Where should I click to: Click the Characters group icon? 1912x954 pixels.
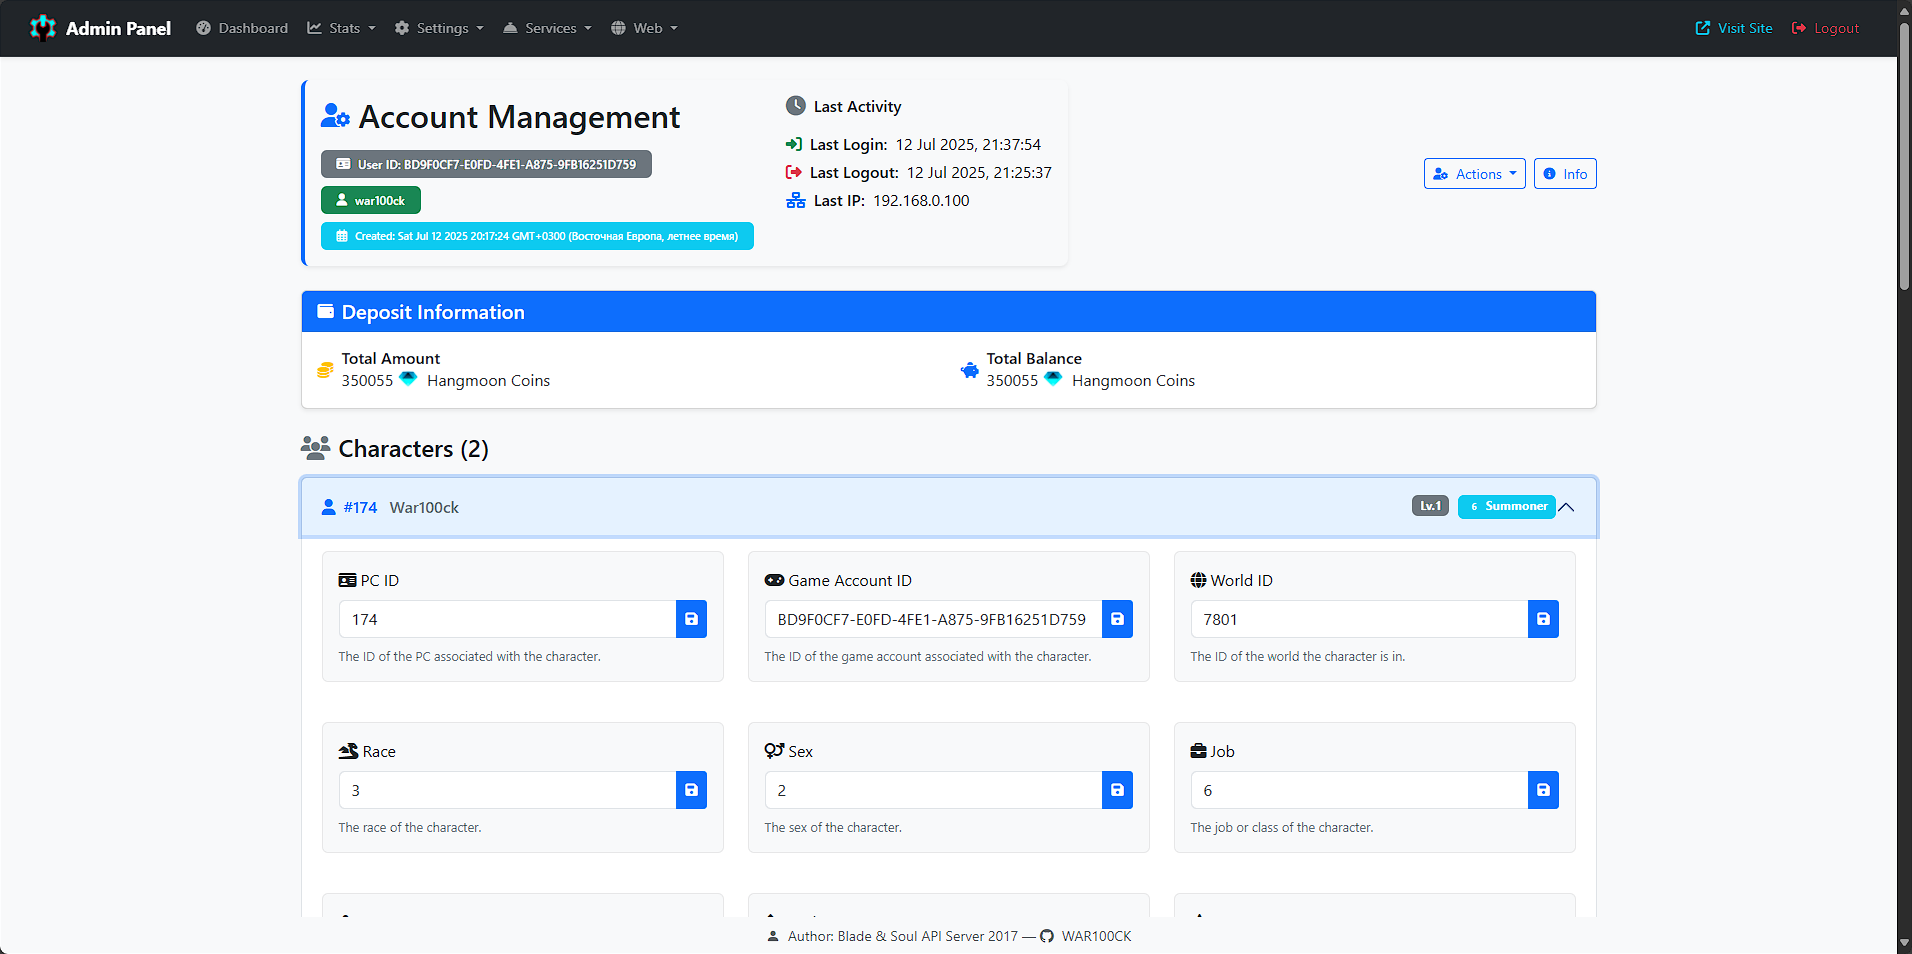point(315,448)
